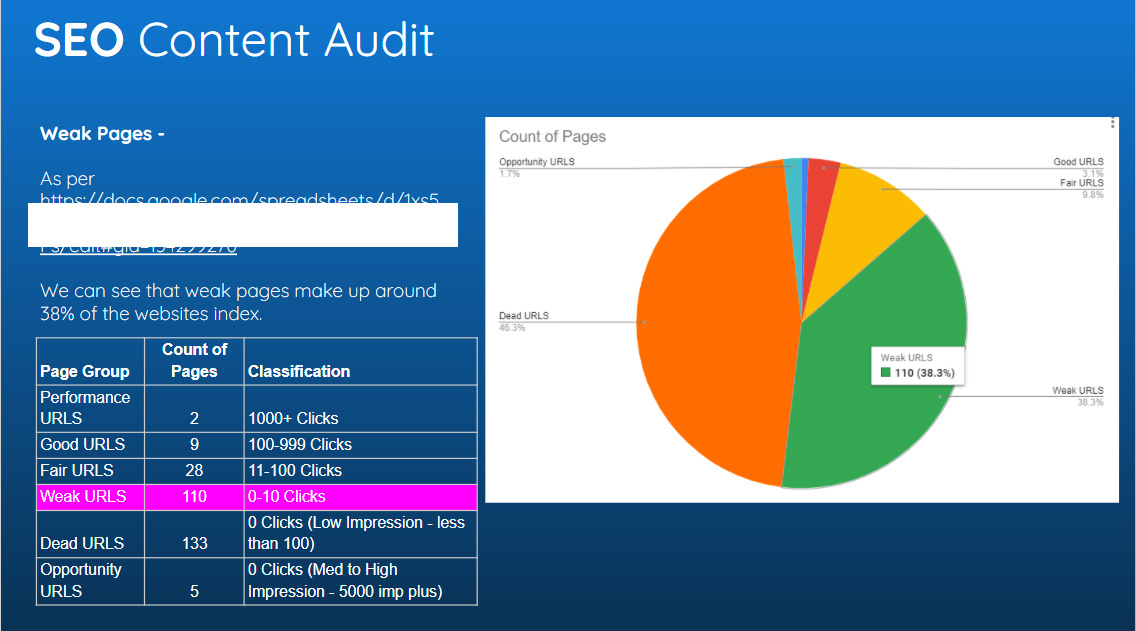Select the SEO Content Audit slide title

(234, 40)
